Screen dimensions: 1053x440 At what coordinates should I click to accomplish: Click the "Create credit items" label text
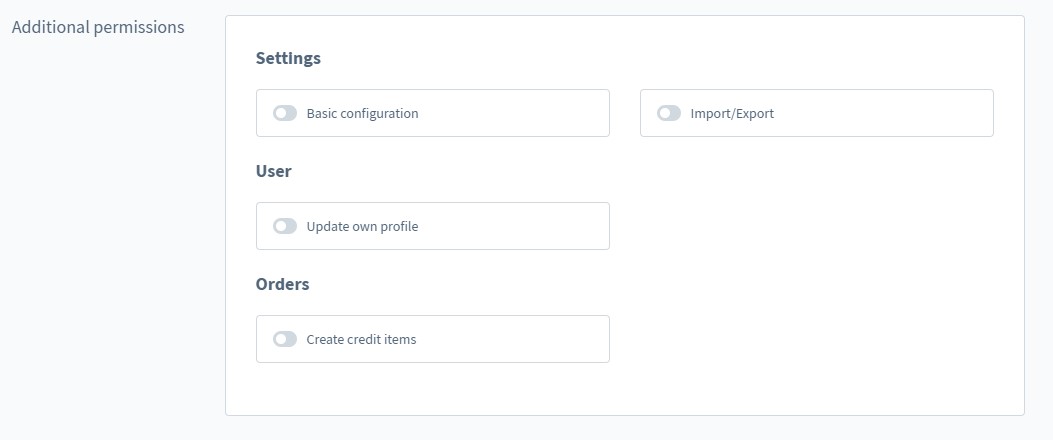361,340
